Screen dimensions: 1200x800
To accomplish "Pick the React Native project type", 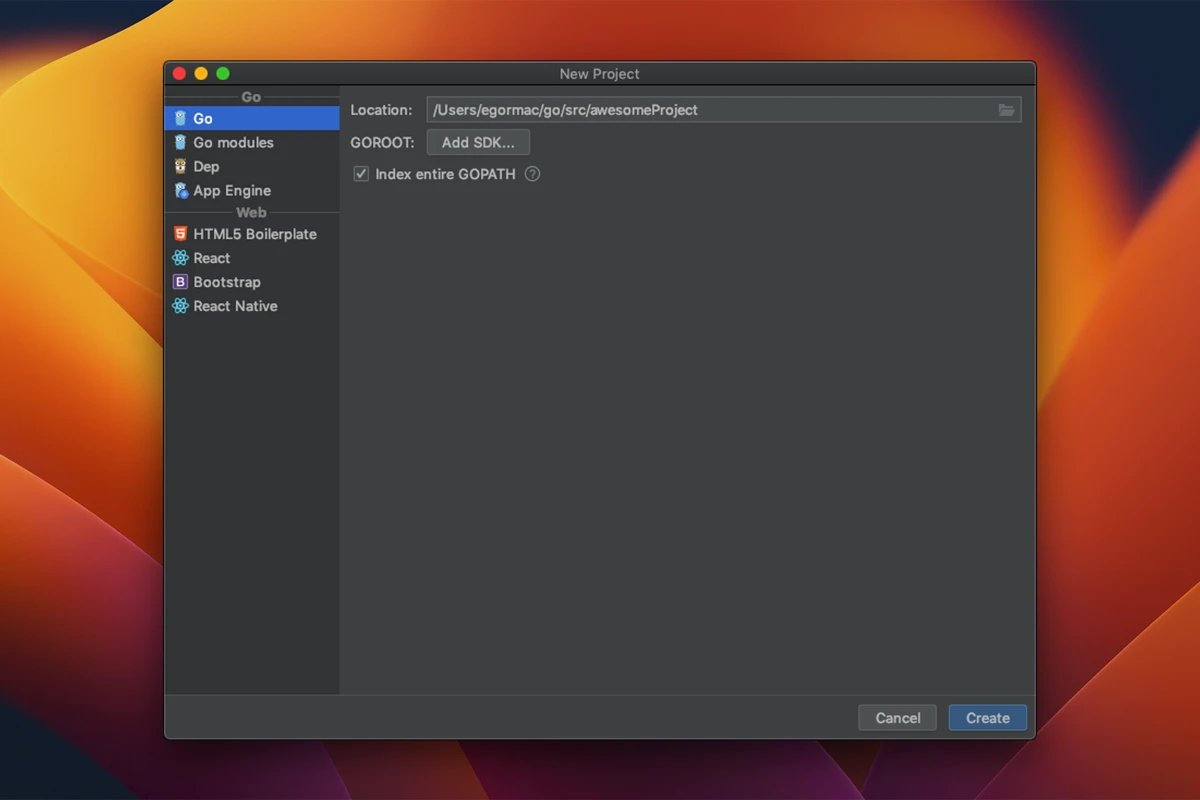I will 235,306.
